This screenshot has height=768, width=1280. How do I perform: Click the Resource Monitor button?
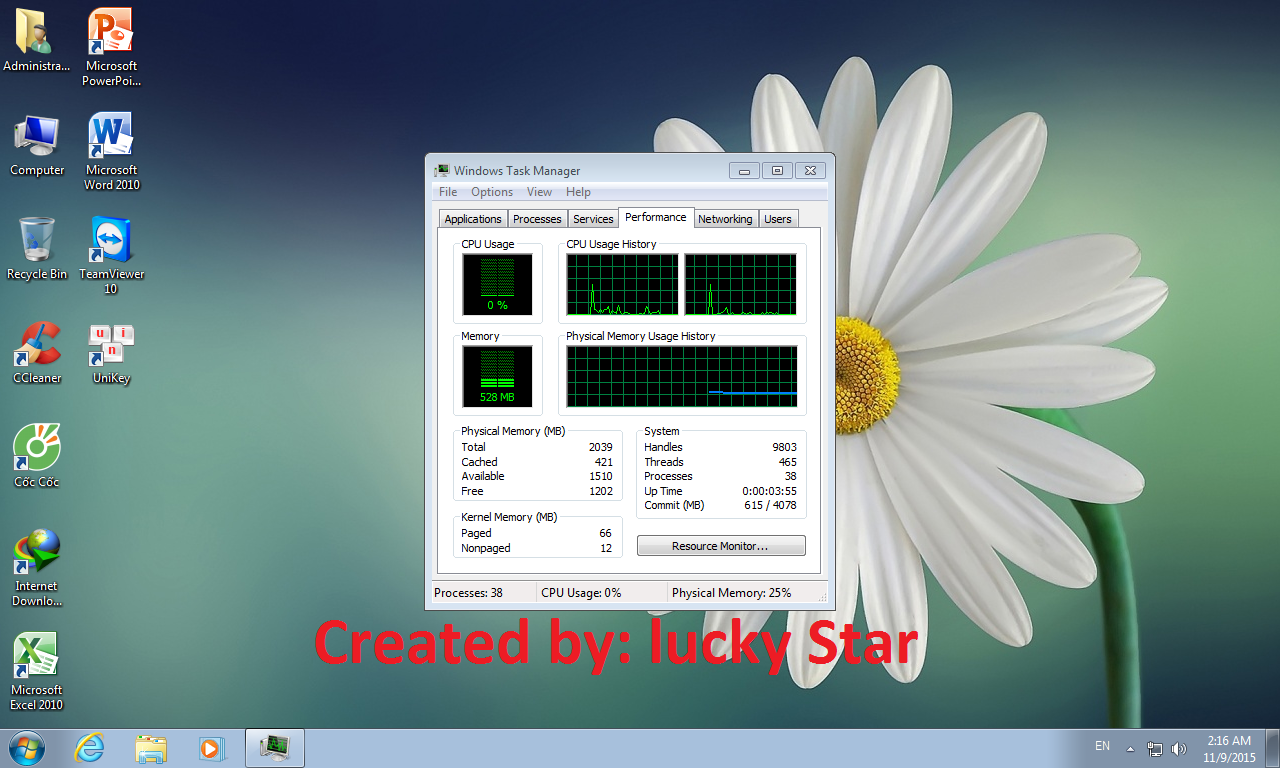tap(721, 546)
